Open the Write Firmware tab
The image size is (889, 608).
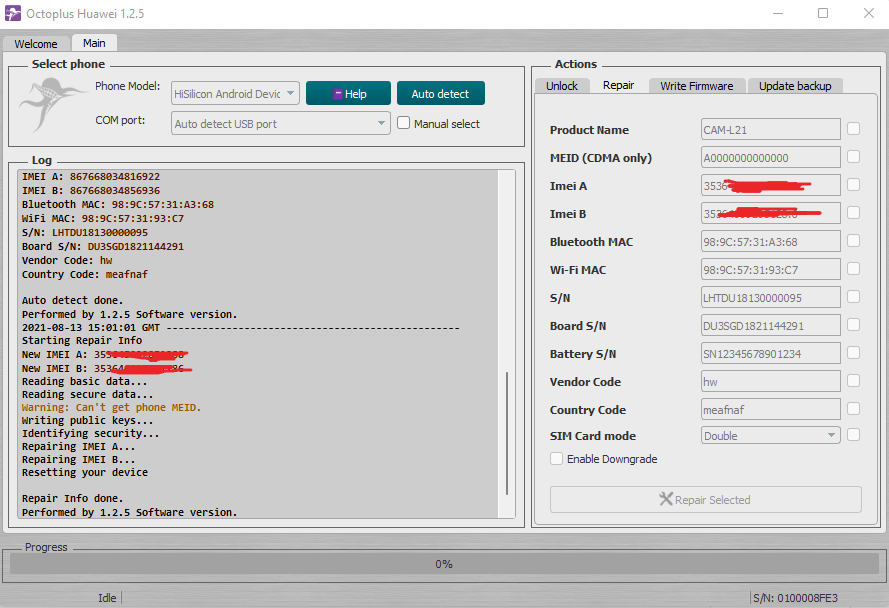pyautogui.click(x=697, y=86)
